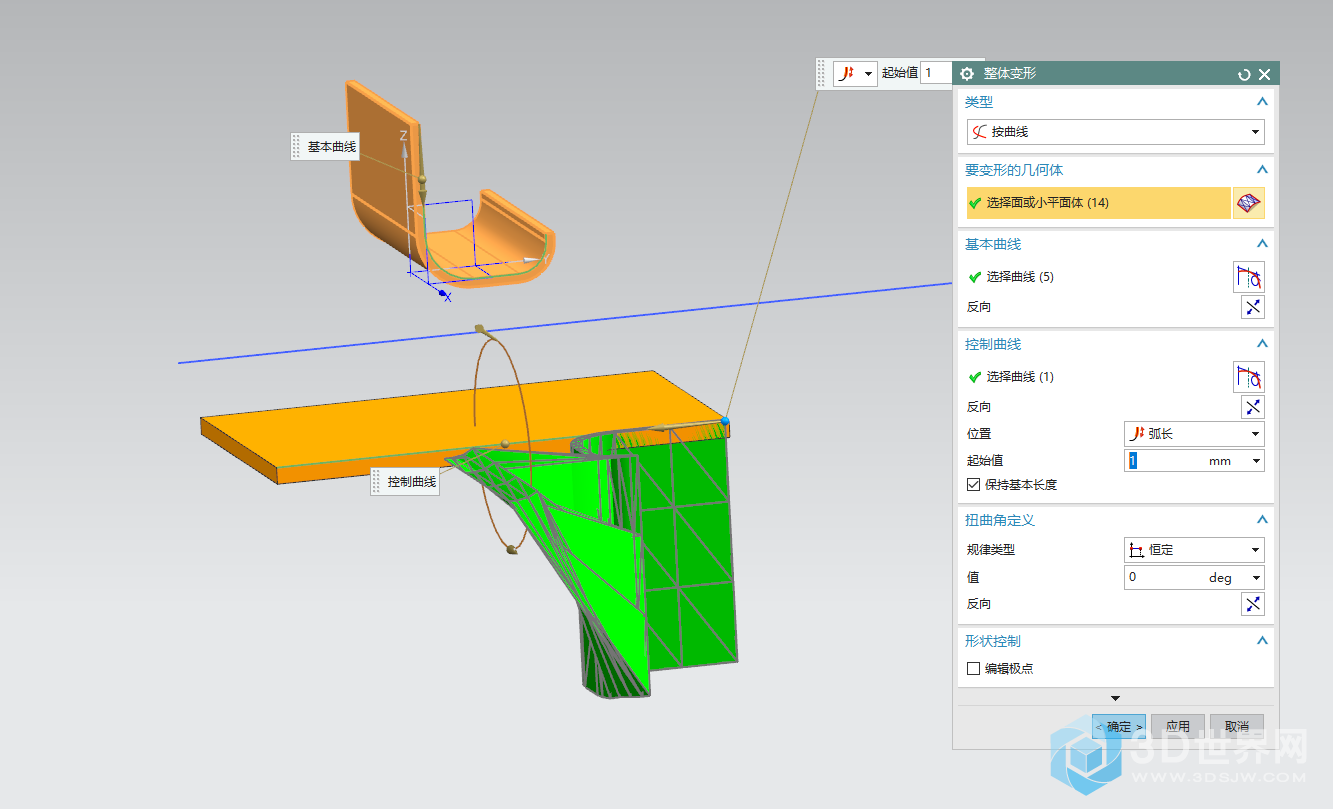Open the dialog settings gear icon
Viewport: 1333px width, 809px height.
click(967, 74)
